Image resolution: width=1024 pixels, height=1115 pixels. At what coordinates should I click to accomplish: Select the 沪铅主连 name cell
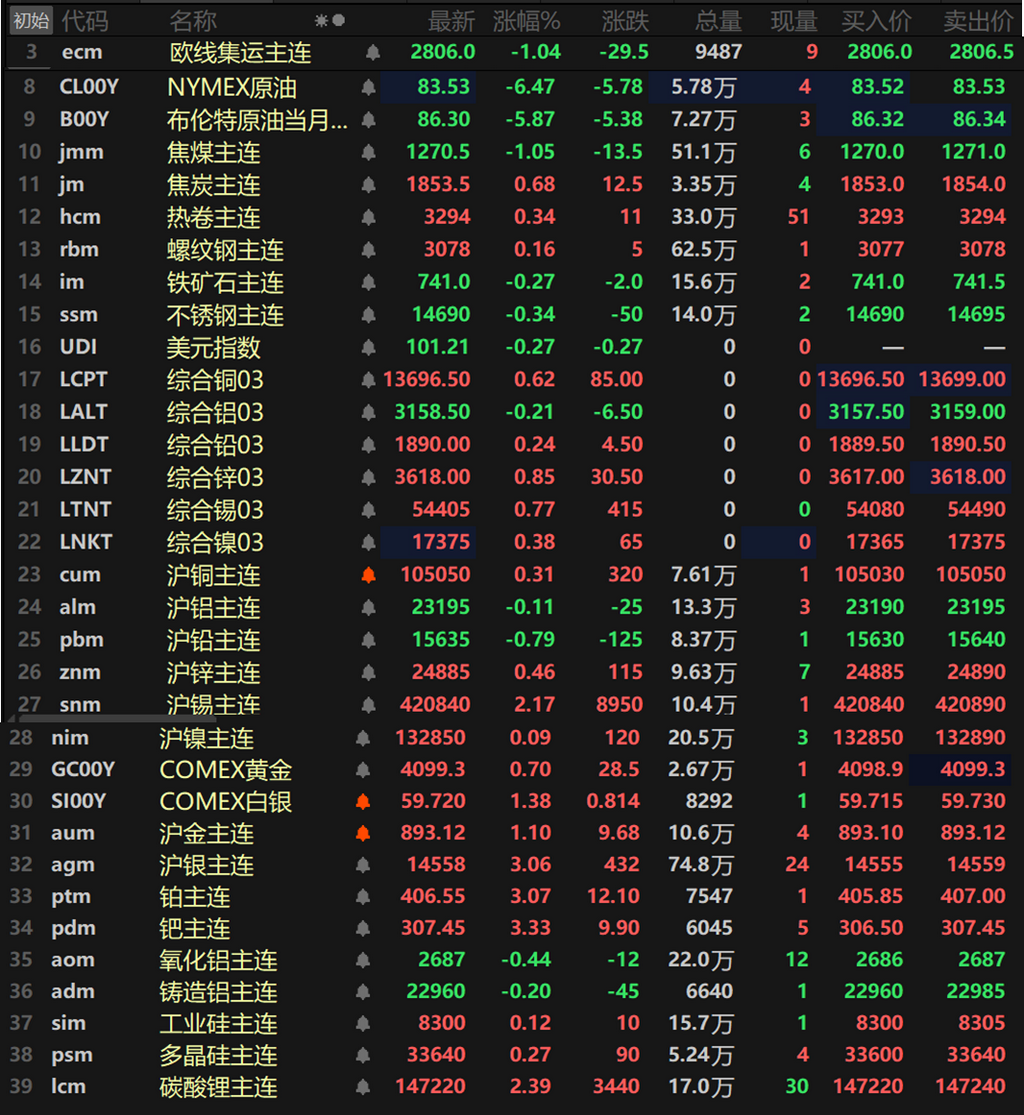click(213, 640)
